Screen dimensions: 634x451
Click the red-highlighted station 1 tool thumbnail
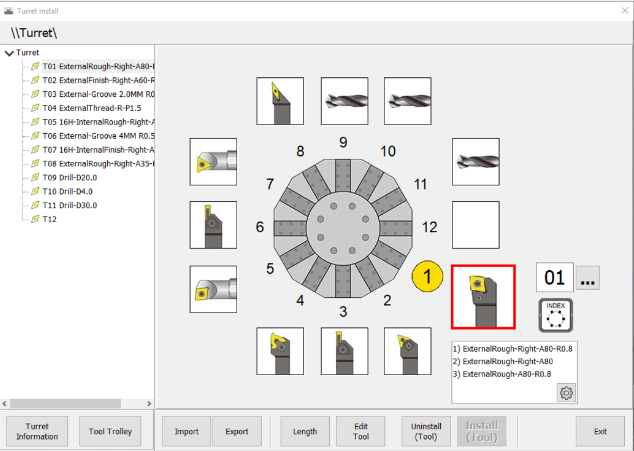click(x=483, y=297)
